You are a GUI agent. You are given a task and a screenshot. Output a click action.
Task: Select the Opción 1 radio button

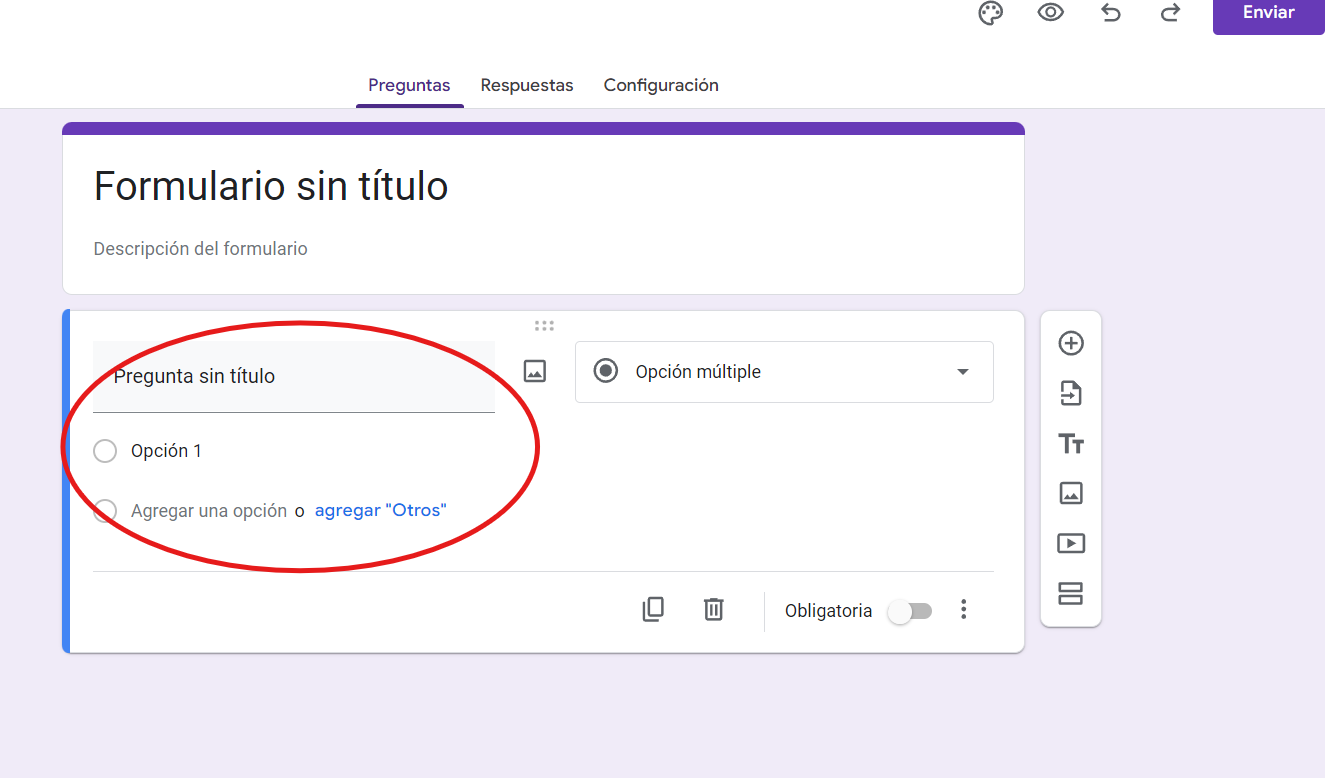(x=105, y=452)
